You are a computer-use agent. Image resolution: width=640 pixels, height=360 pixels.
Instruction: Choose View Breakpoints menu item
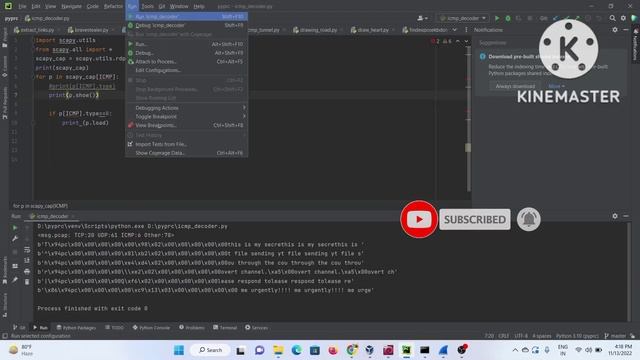coord(187,125)
